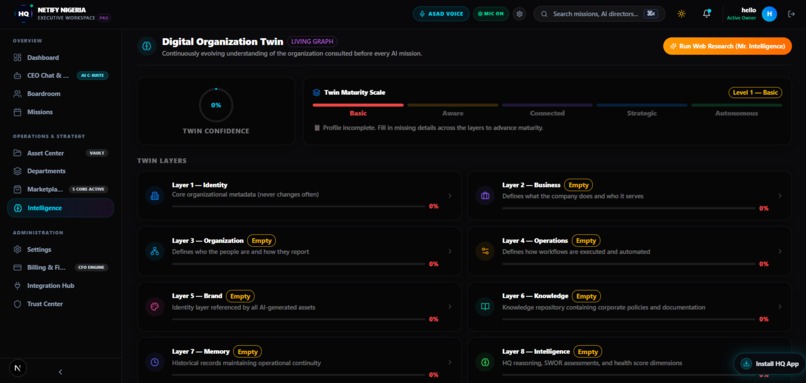The height and width of the screenshot is (383, 806).
Task: Click Layer 4 Operations progress bar
Action: coord(629,264)
